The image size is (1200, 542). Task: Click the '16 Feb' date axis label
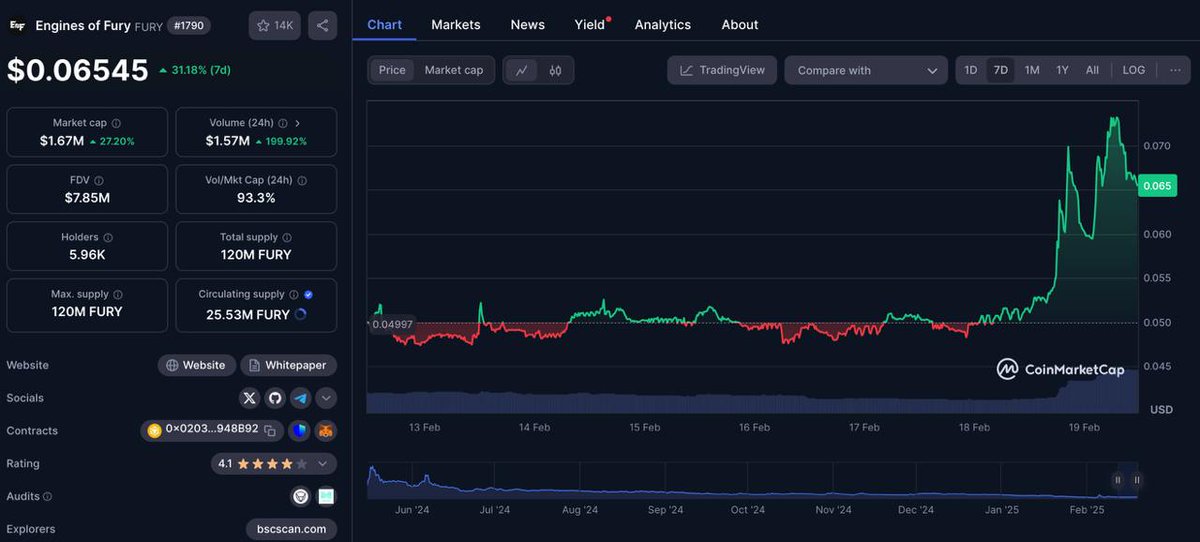(x=754, y=427)
